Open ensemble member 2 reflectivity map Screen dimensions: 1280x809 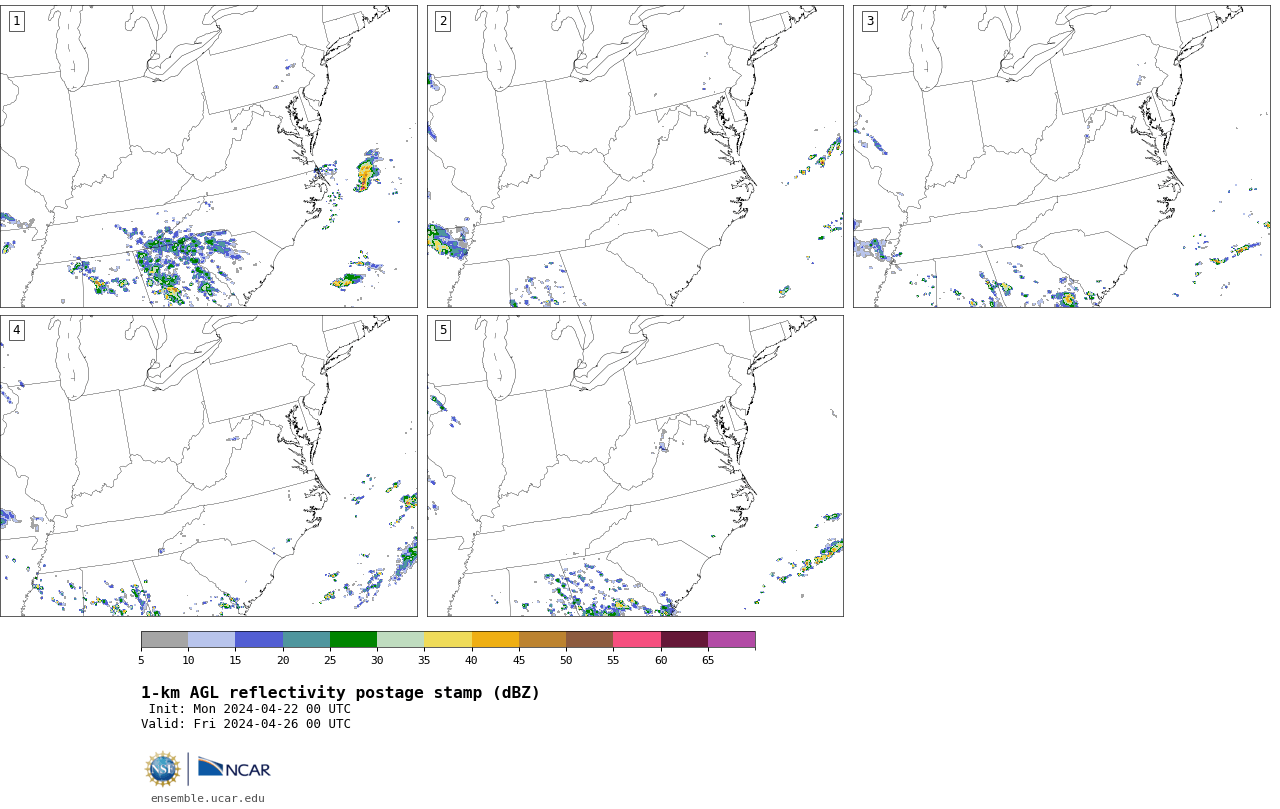click(635, 156)
